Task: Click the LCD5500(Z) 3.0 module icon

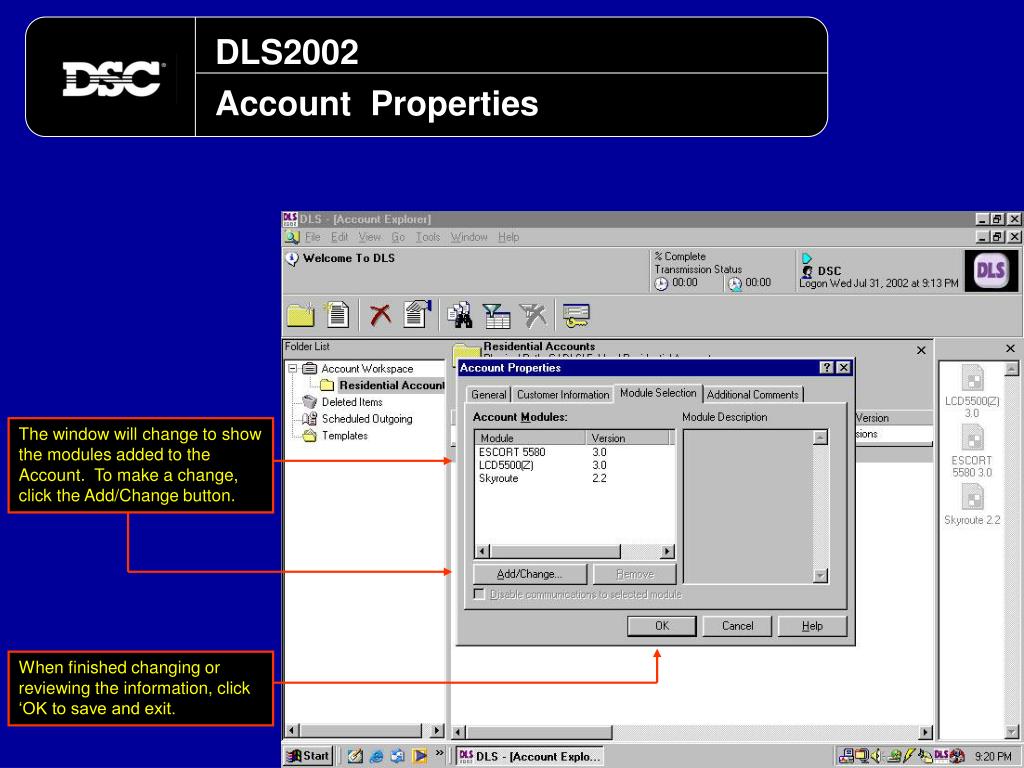Action: tap(972, 379)
